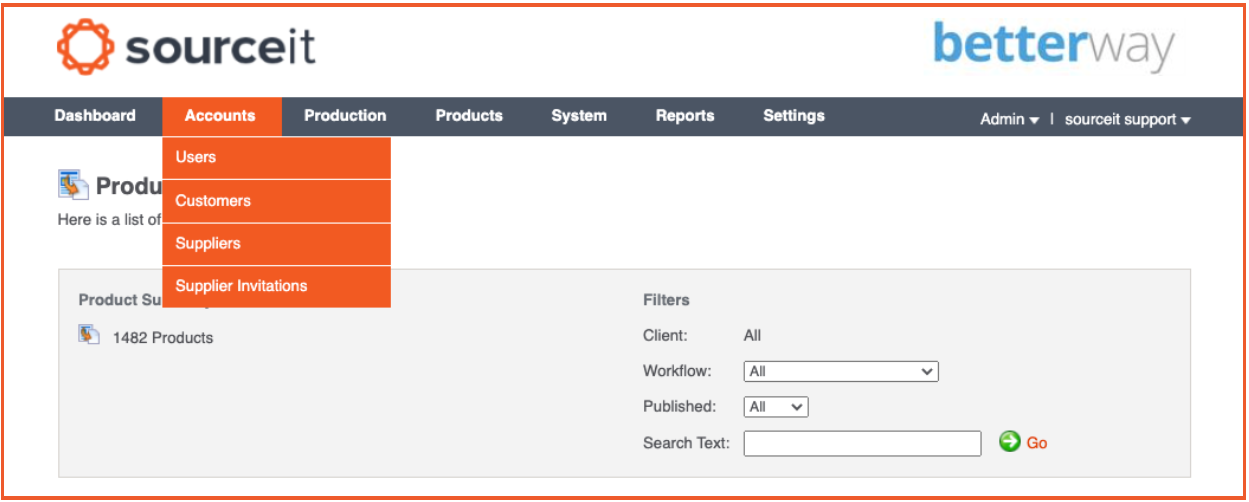Click the 1482 Products text

[x=163, y=338]
